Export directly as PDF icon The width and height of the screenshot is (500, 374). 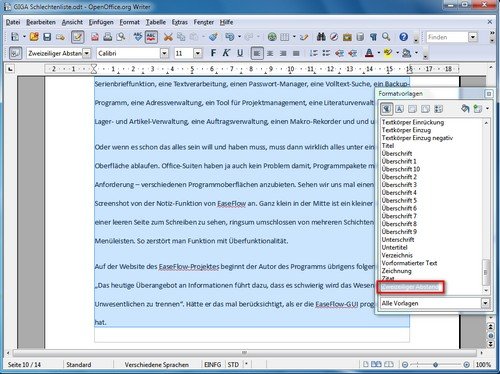point(95,37)
